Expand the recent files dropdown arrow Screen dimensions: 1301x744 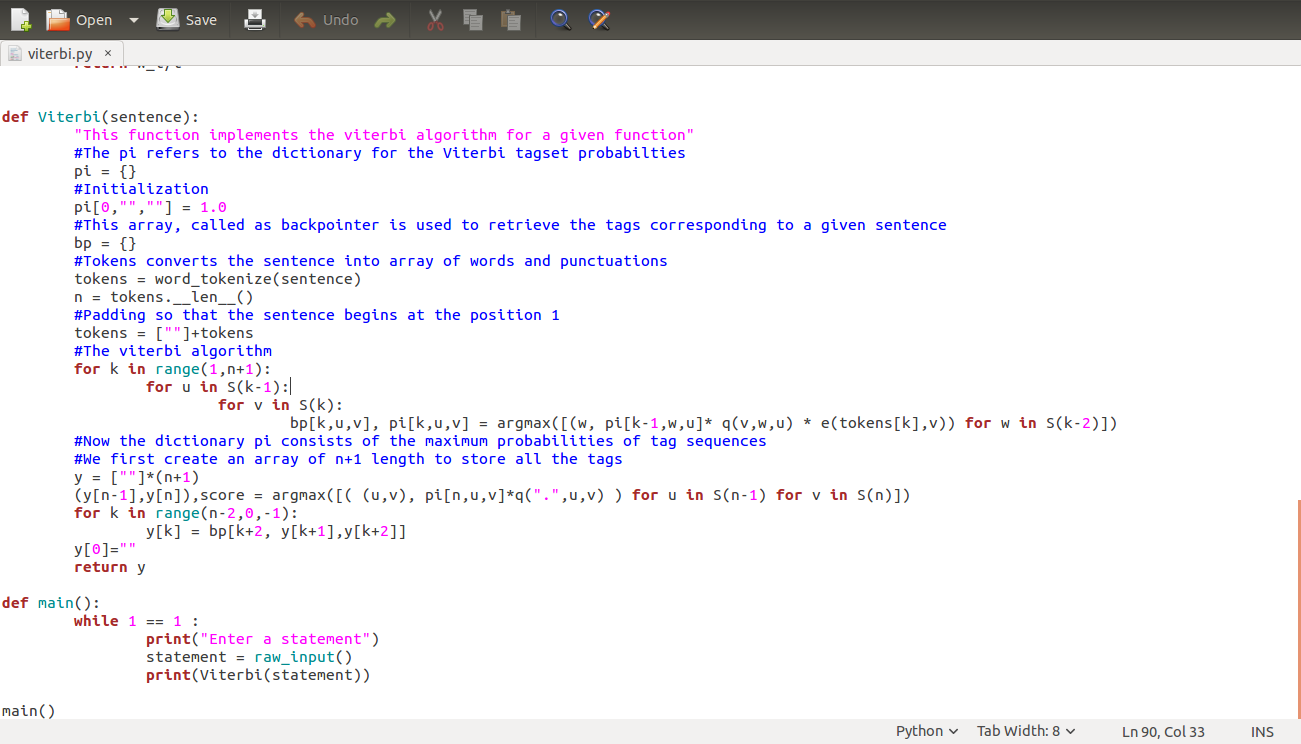(x=134, y=20)
